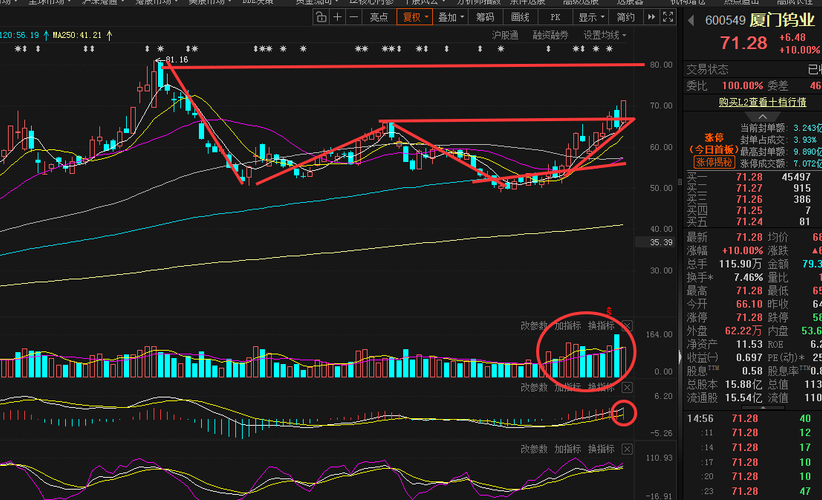This screenshot has height=500, width=822.
Task: Open the 叠加 overlay dropdown
Action: click(451, 17)
